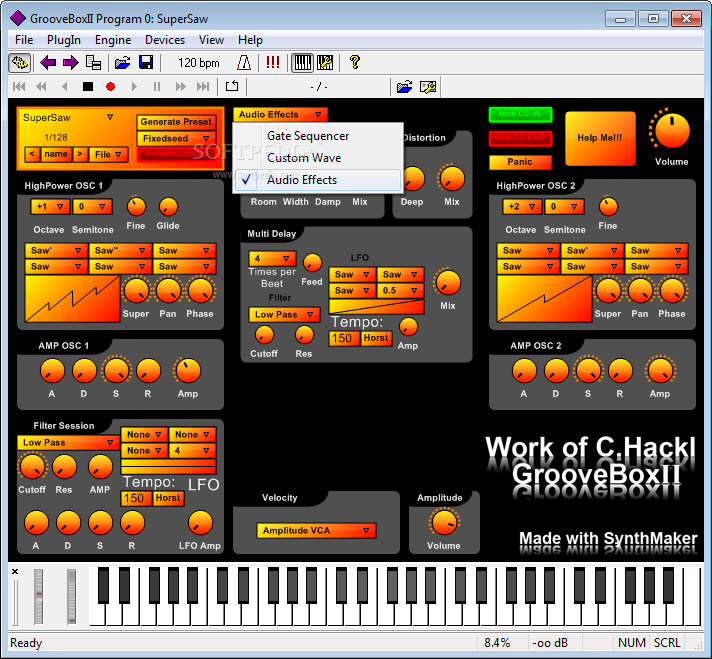This screenshot has width=712, height=659.
Task: Click the Multi Delay Tempo 150 field
Action: [x=344, y=338]
